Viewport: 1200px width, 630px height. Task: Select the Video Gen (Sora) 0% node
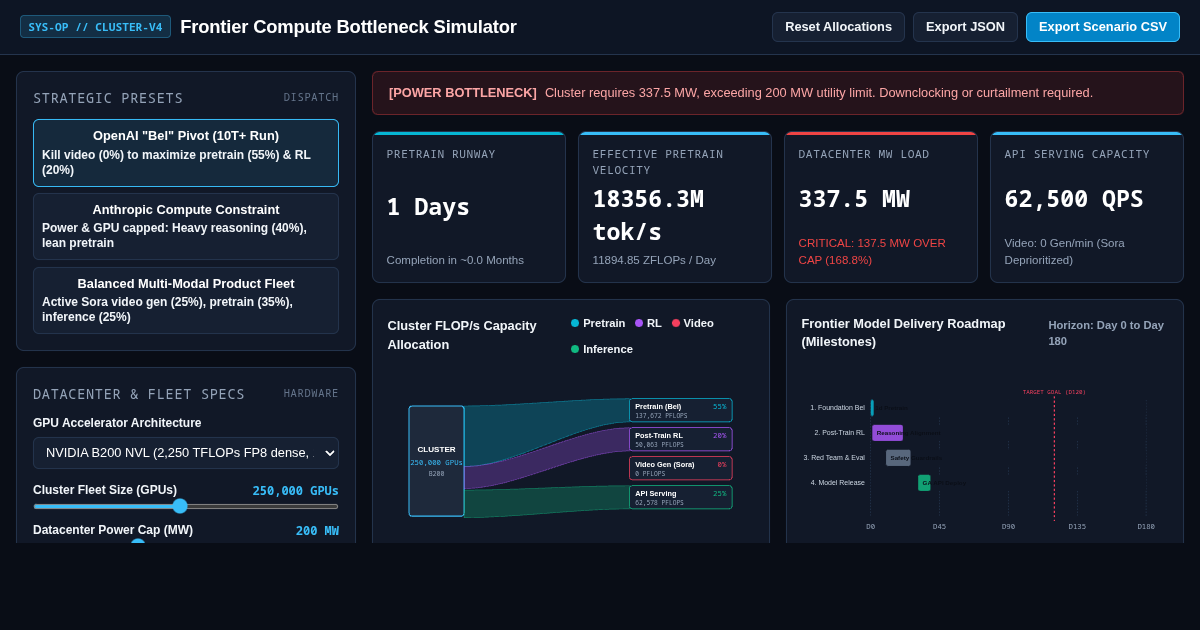point(681,468)
